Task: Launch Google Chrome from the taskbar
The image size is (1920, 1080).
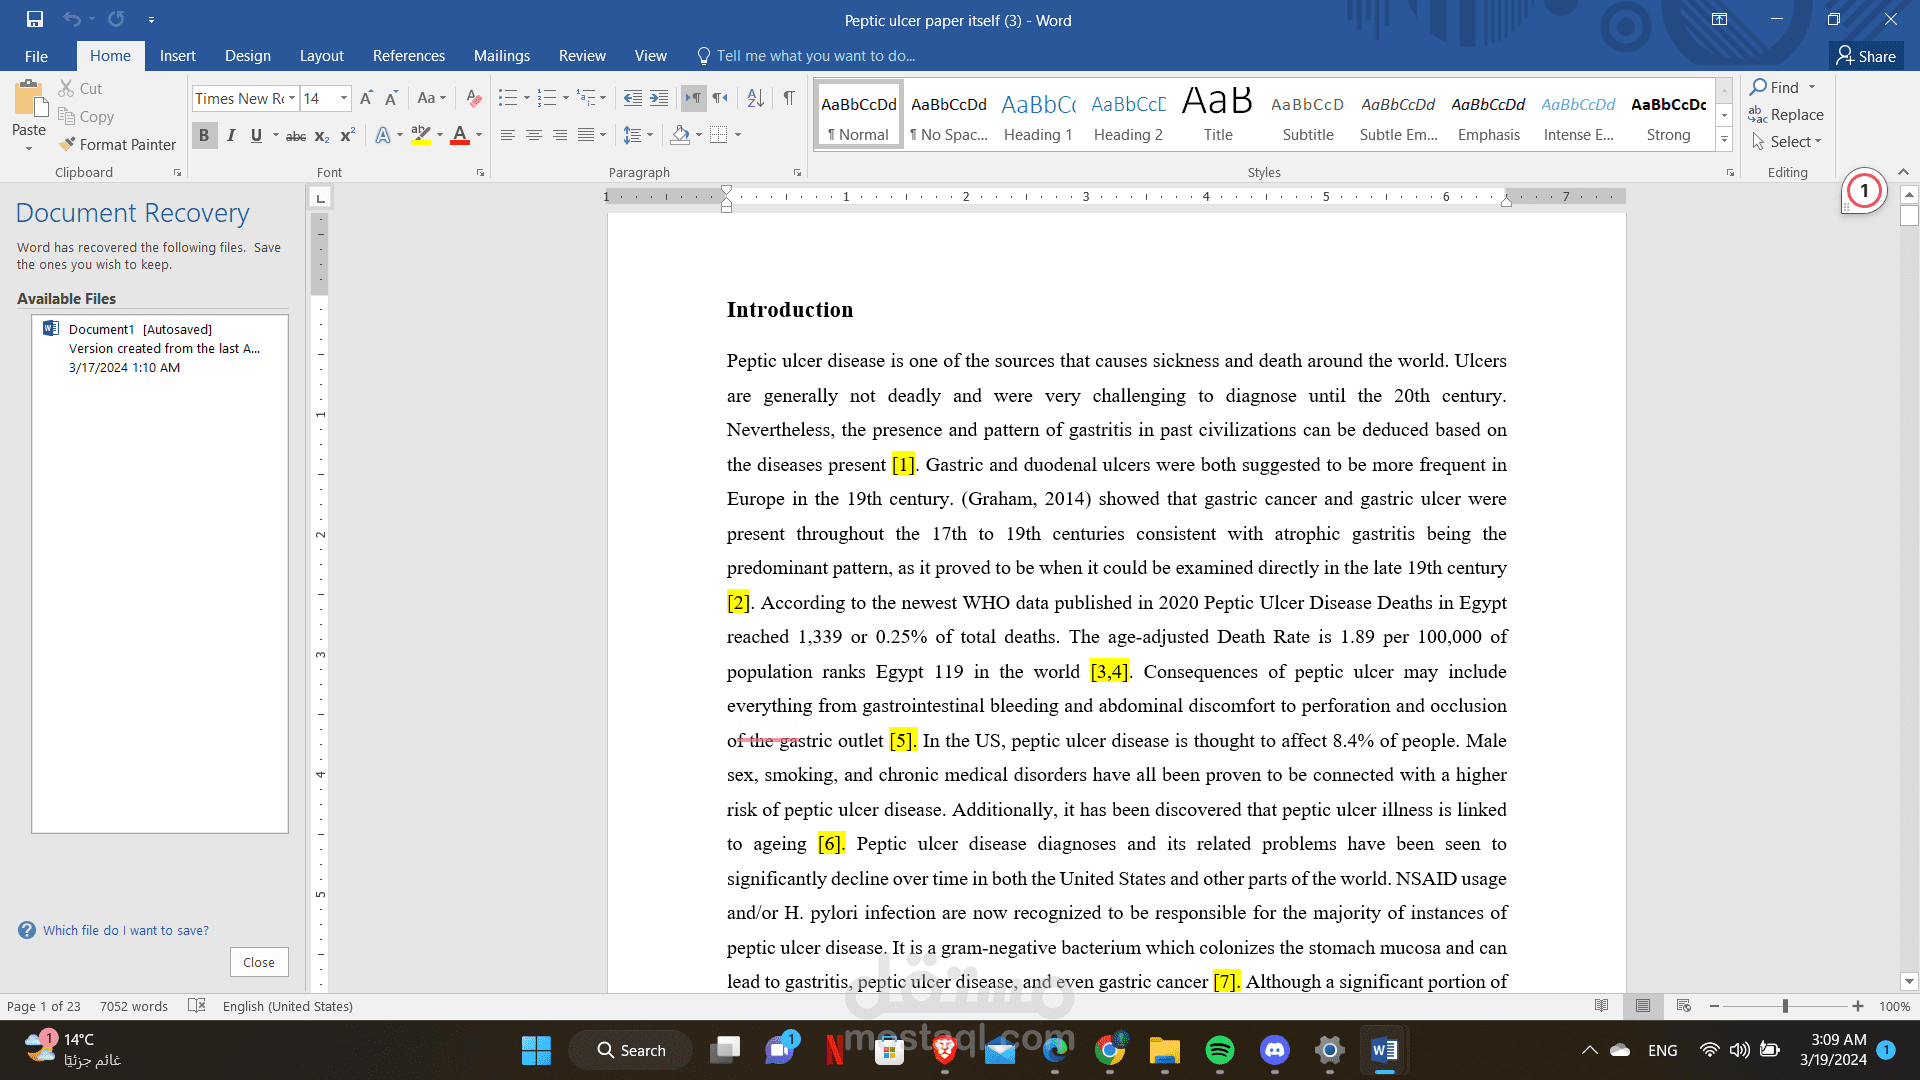Action: 1109,1050
